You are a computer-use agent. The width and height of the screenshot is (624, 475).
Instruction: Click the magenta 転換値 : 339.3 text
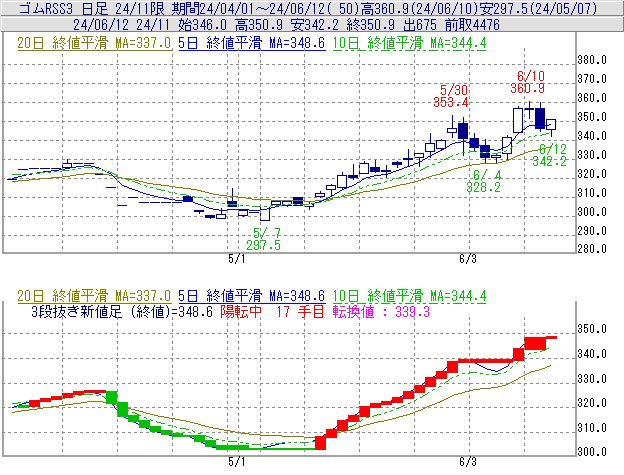tap(381, 311)
